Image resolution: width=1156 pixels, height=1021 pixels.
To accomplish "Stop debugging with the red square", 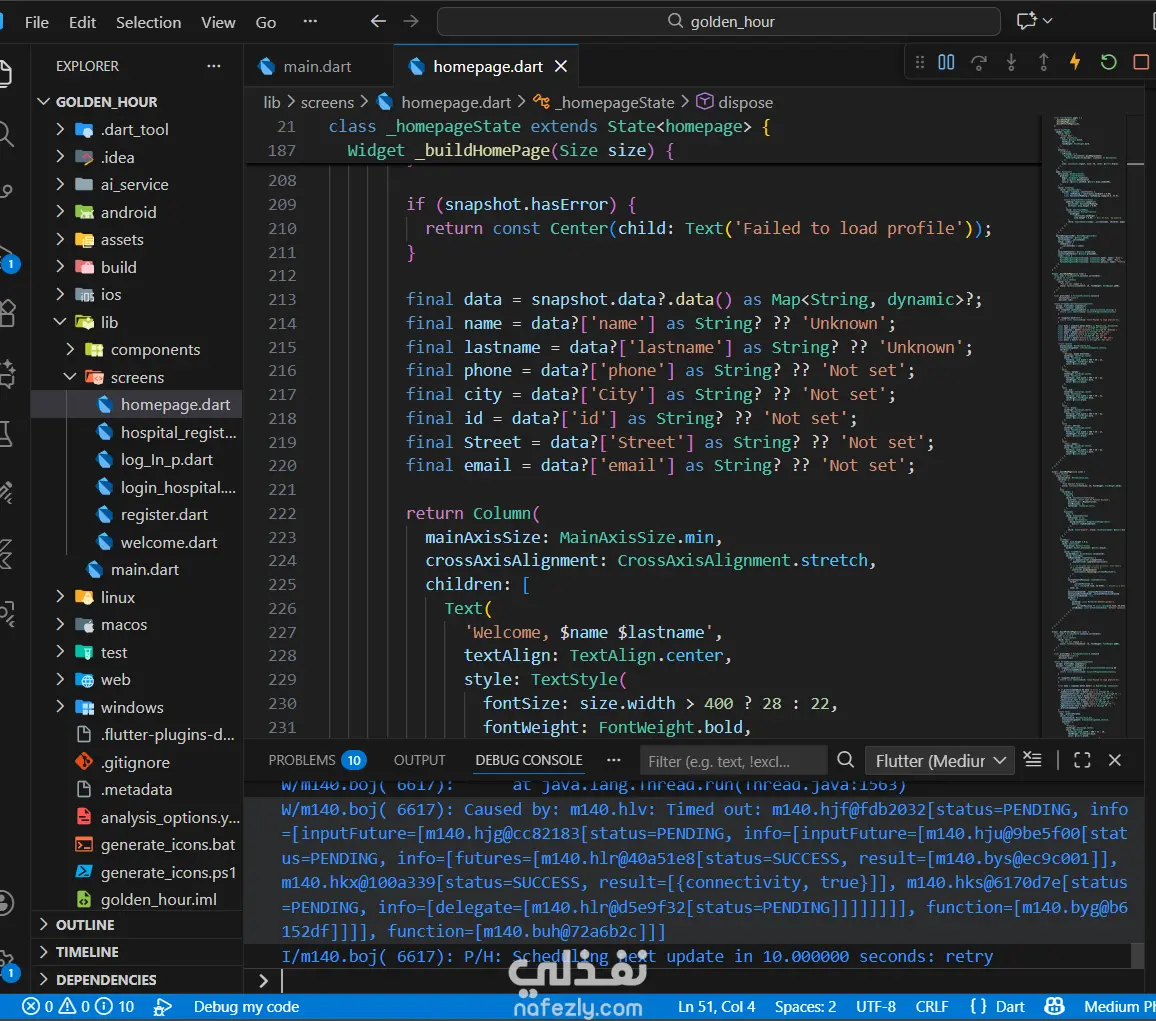I will tap(1141, 63).
